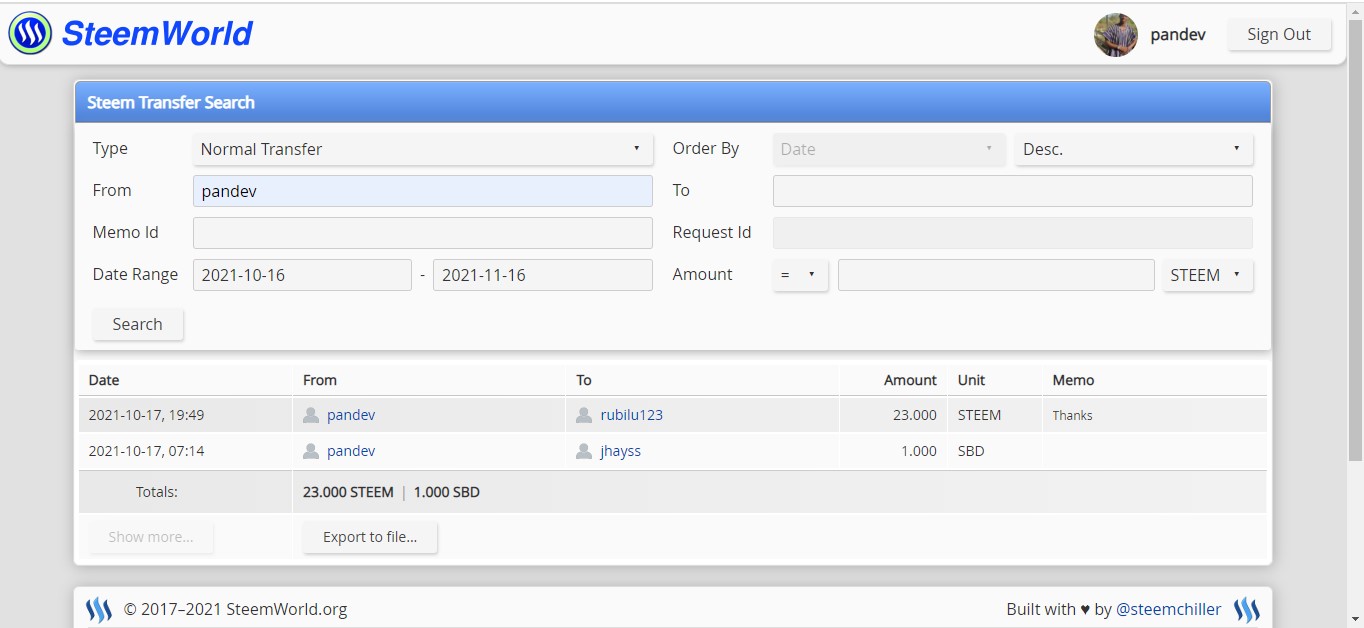Screen dimensions: 1364x628
Task: Click the Unit column header
Action: (x=971, y=380)
